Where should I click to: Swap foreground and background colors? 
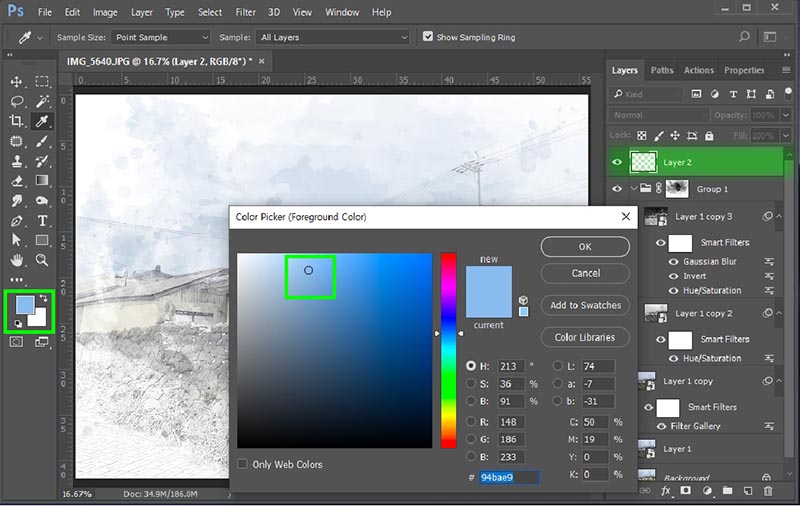43,298
